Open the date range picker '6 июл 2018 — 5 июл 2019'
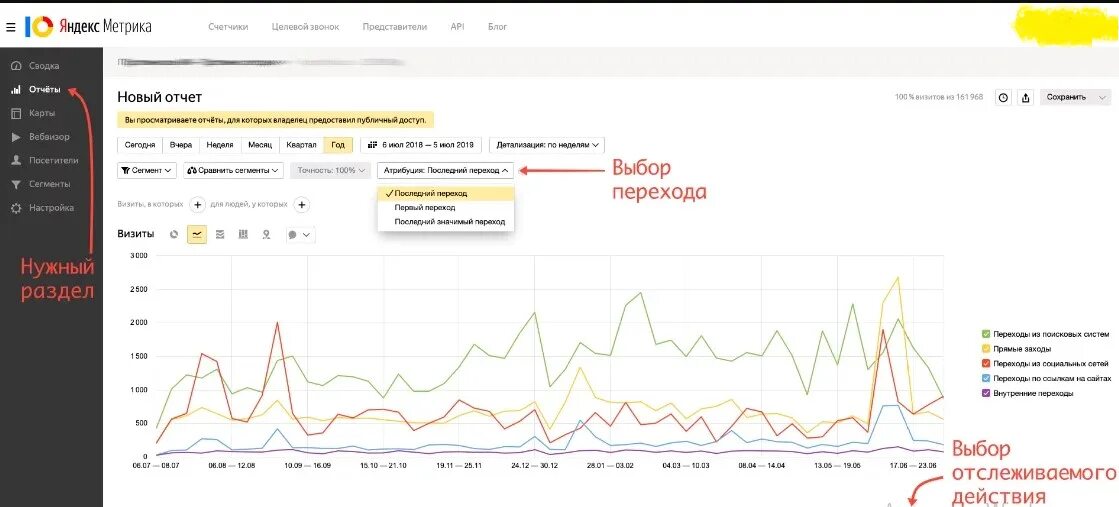The image size is (1119, 507). (x=420, y=145)
